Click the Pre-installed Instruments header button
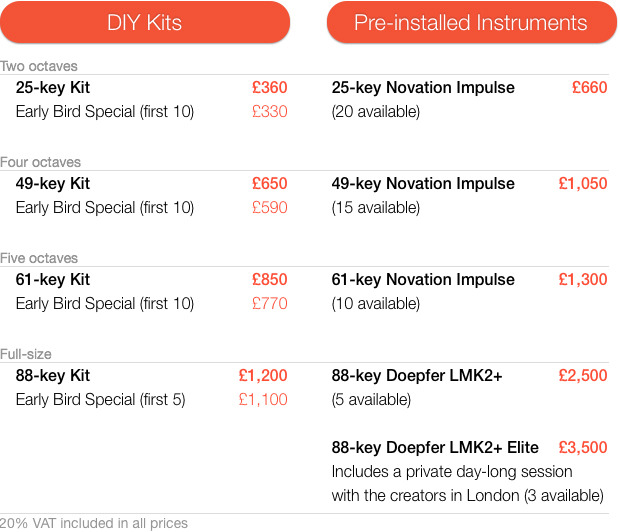Viewport: 620px width, 532px height. (x=471, y=22)
